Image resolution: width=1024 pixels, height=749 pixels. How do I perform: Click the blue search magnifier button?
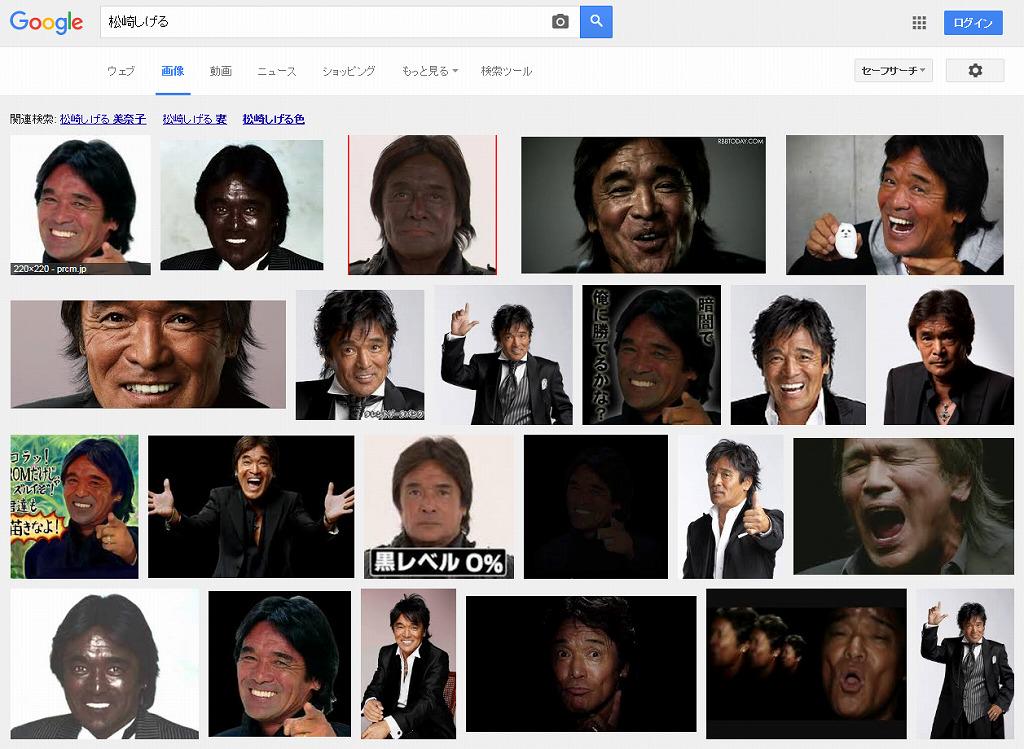(x=596, y=22)
